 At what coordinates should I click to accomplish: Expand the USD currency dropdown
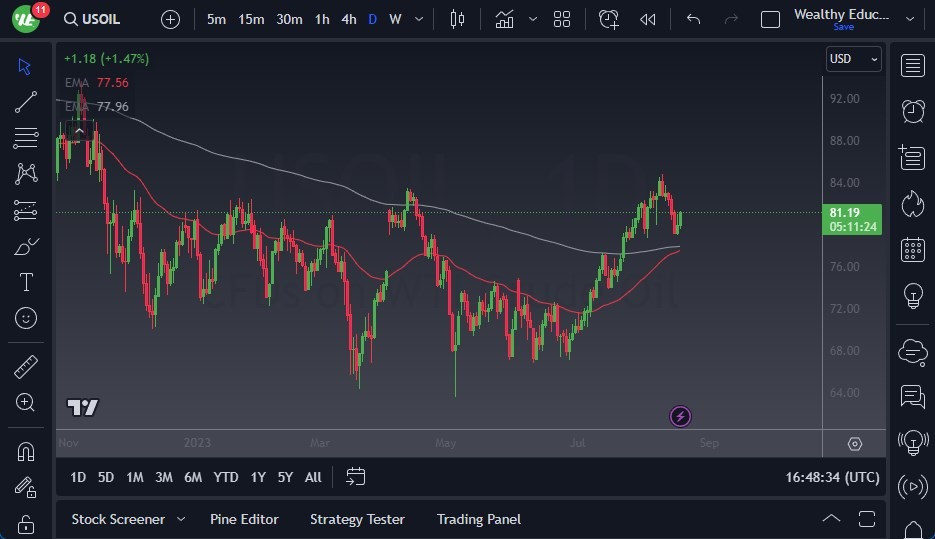coord(854,59)
